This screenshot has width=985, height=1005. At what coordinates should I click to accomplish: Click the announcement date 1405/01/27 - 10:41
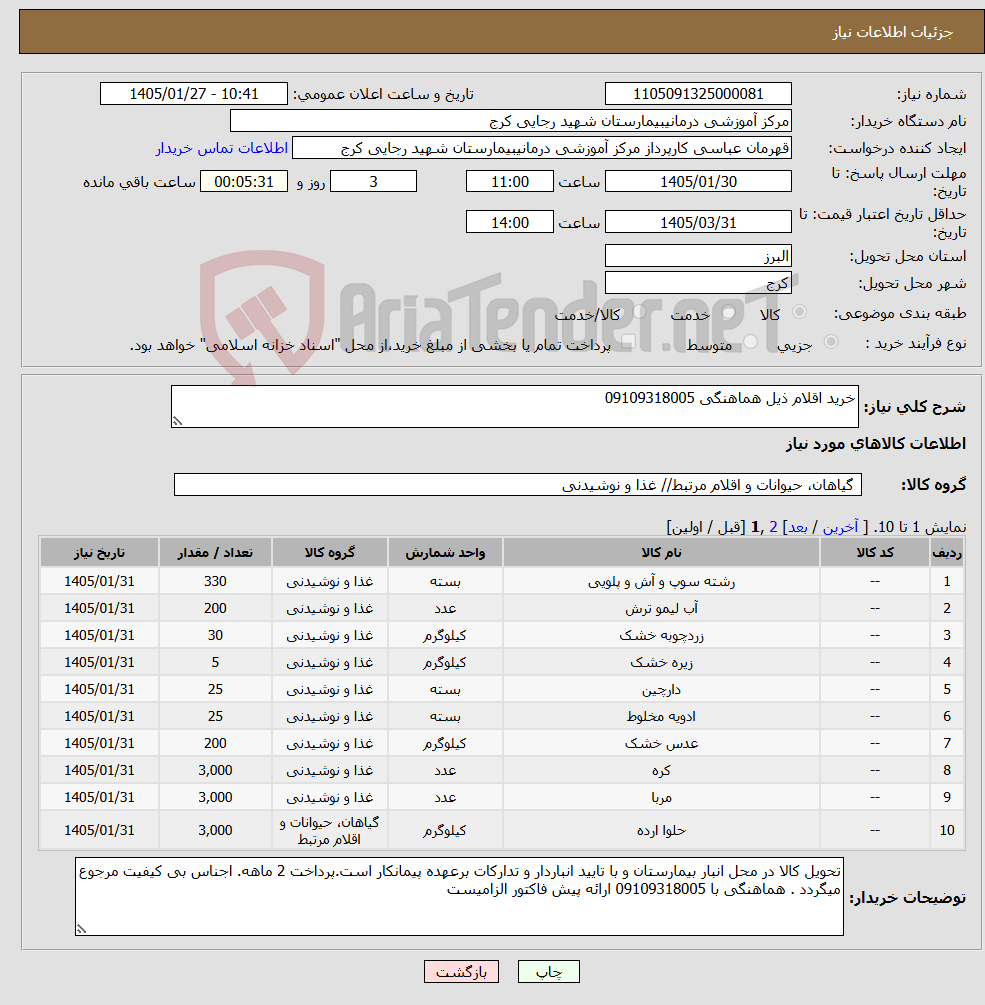point(194,94)
